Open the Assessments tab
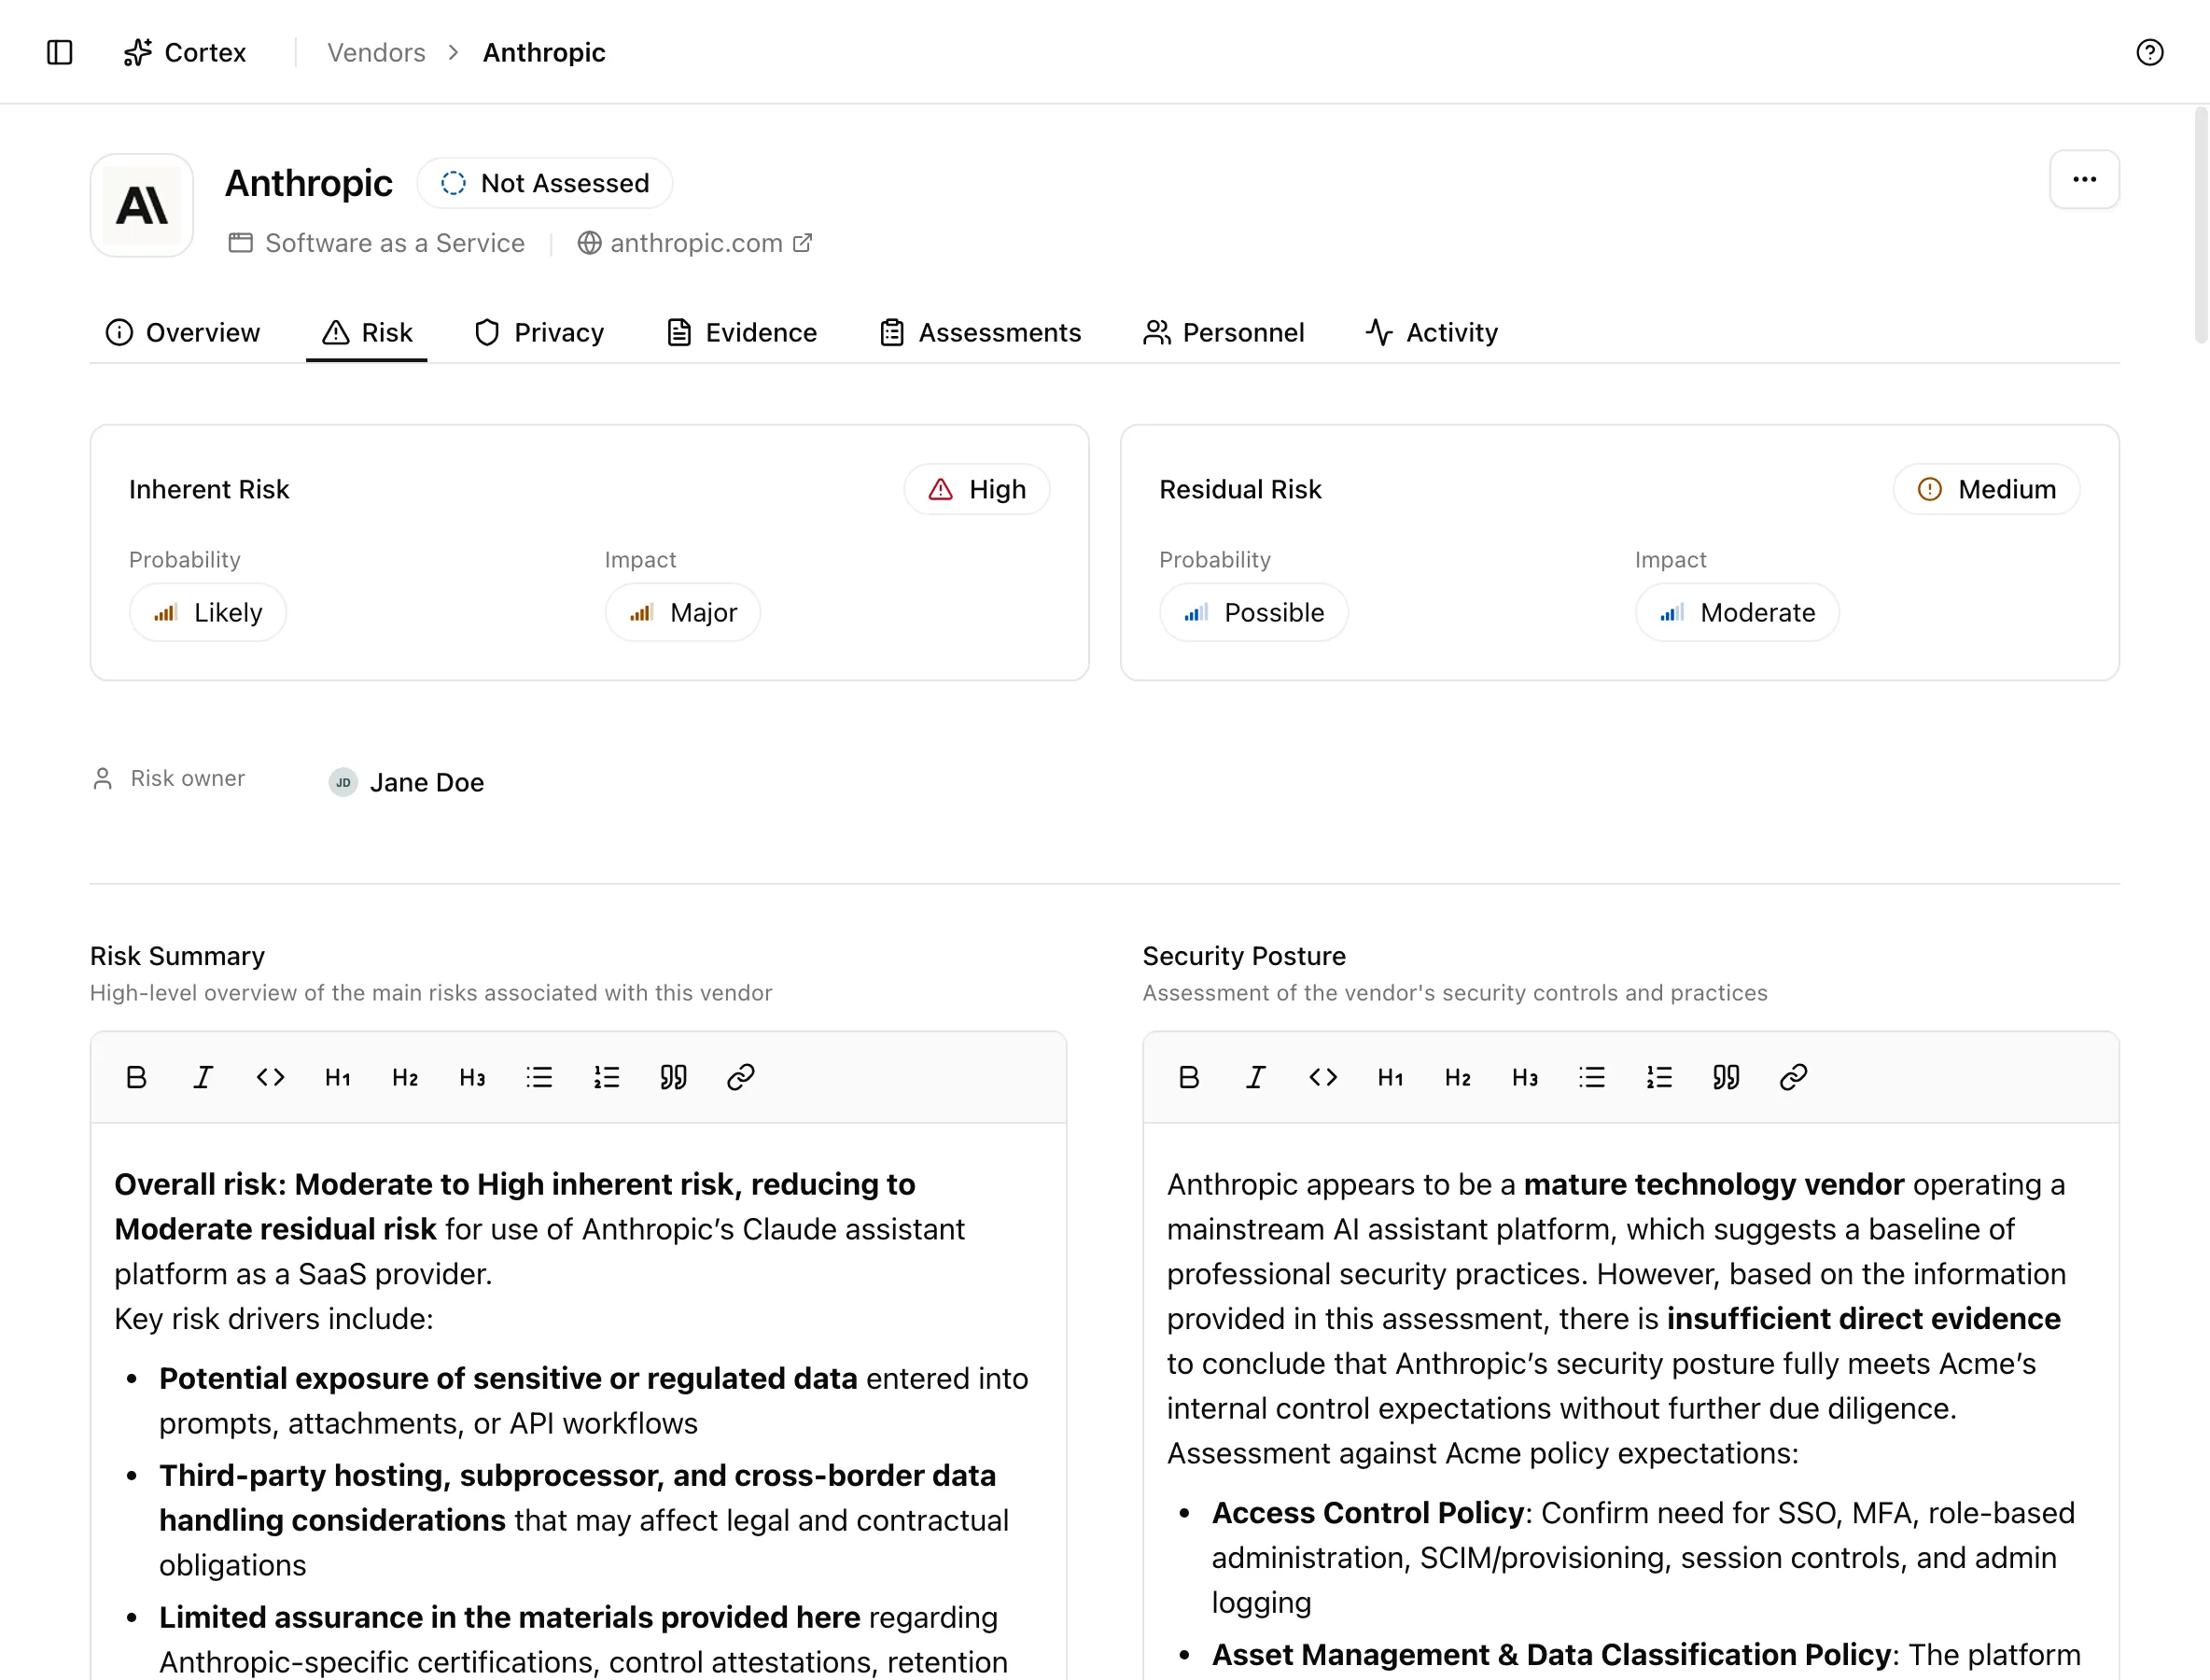The height and width of the screenshot is (1680, 2210). (x=980, y=332)
